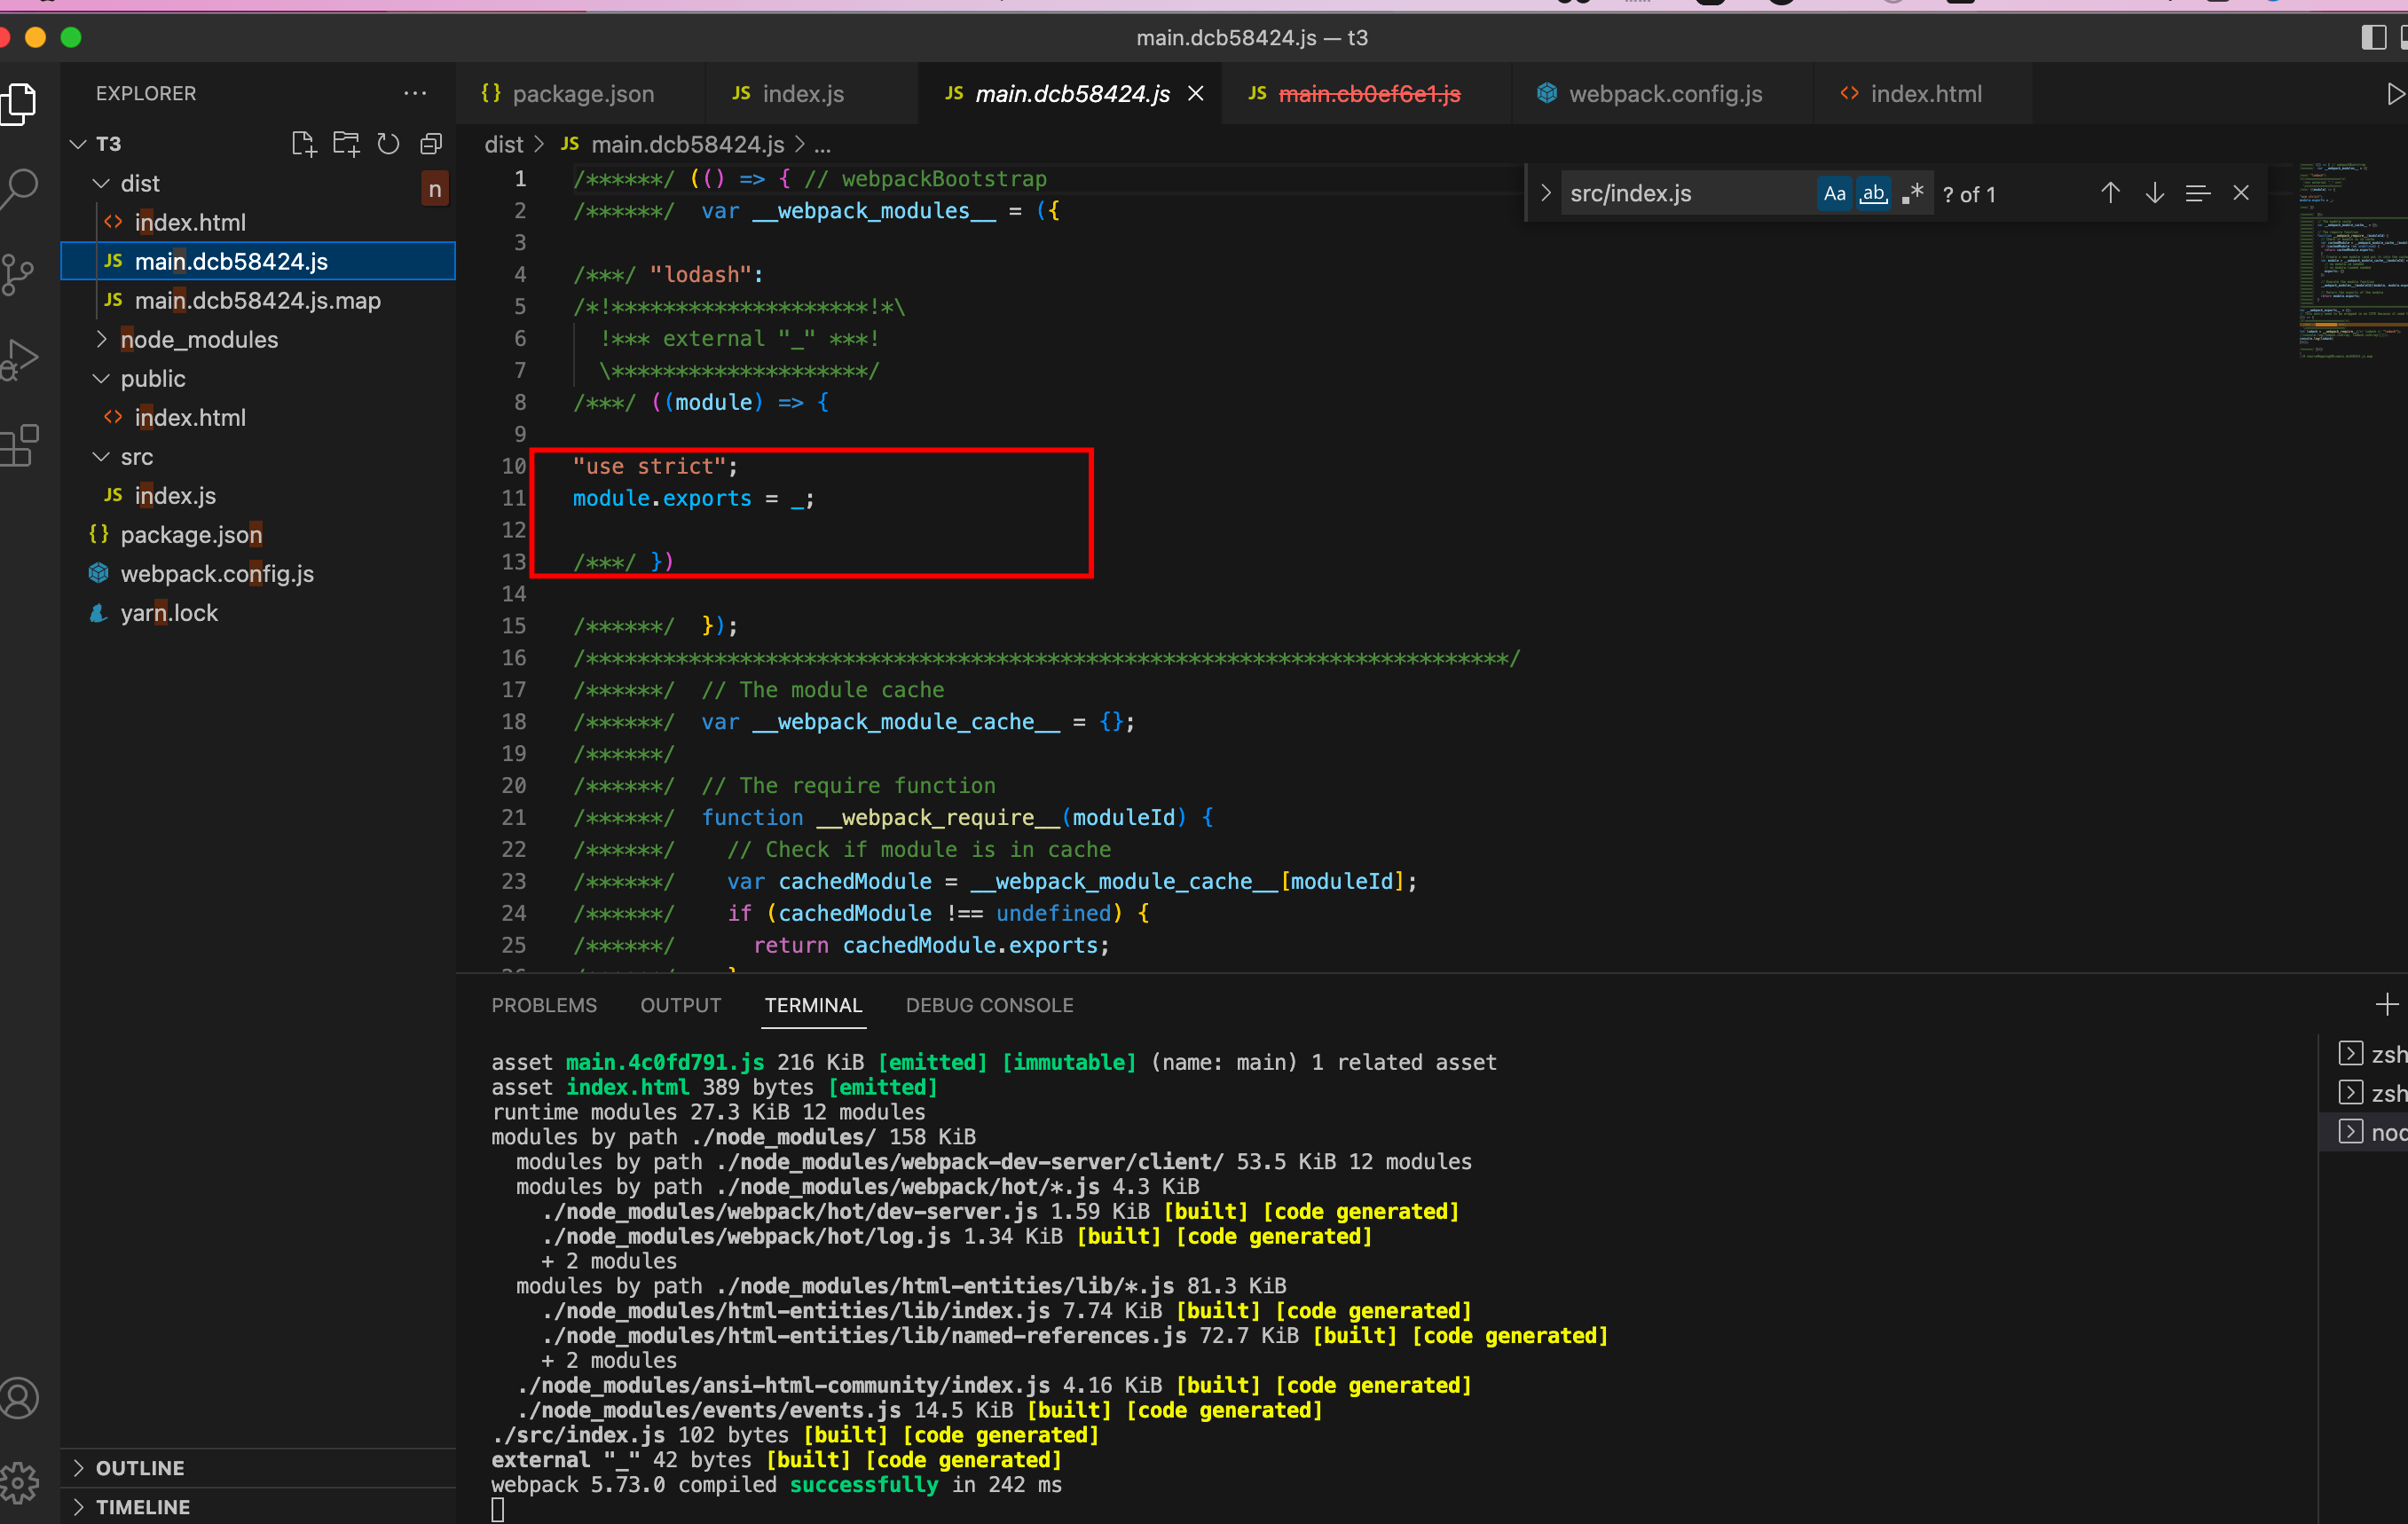Click the find input field src/index.js
Screen dimensions: 2408x1524
1688,193
